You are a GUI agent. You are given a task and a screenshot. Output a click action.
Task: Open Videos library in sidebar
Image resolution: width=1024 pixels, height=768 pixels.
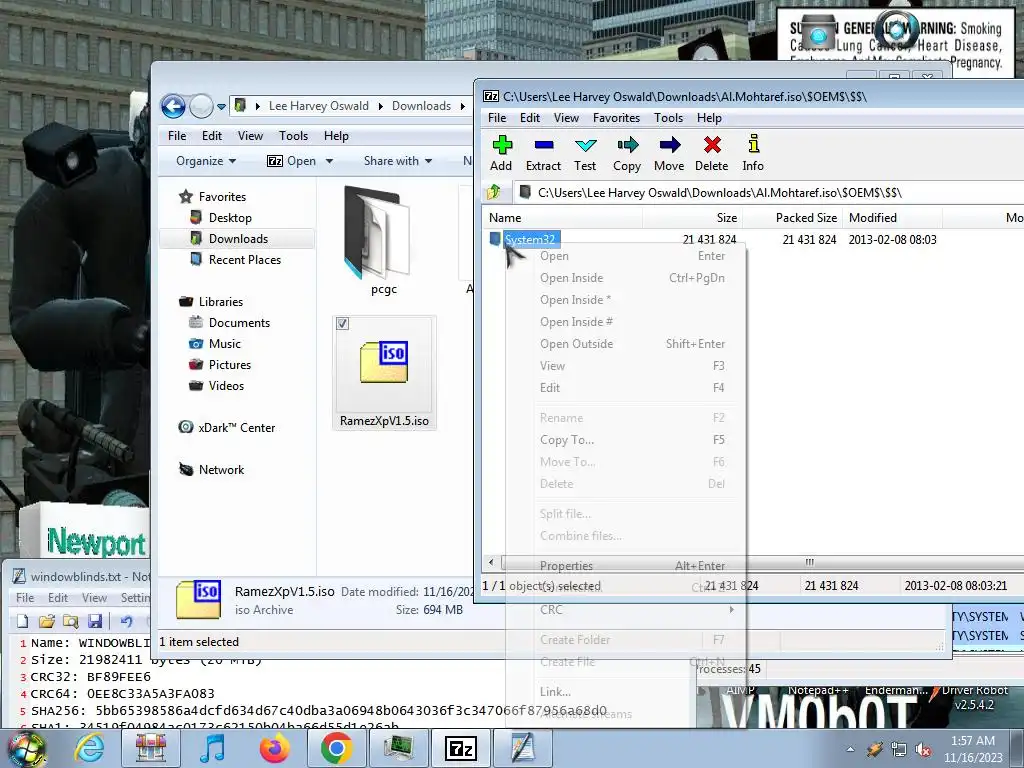coord(226,385)
